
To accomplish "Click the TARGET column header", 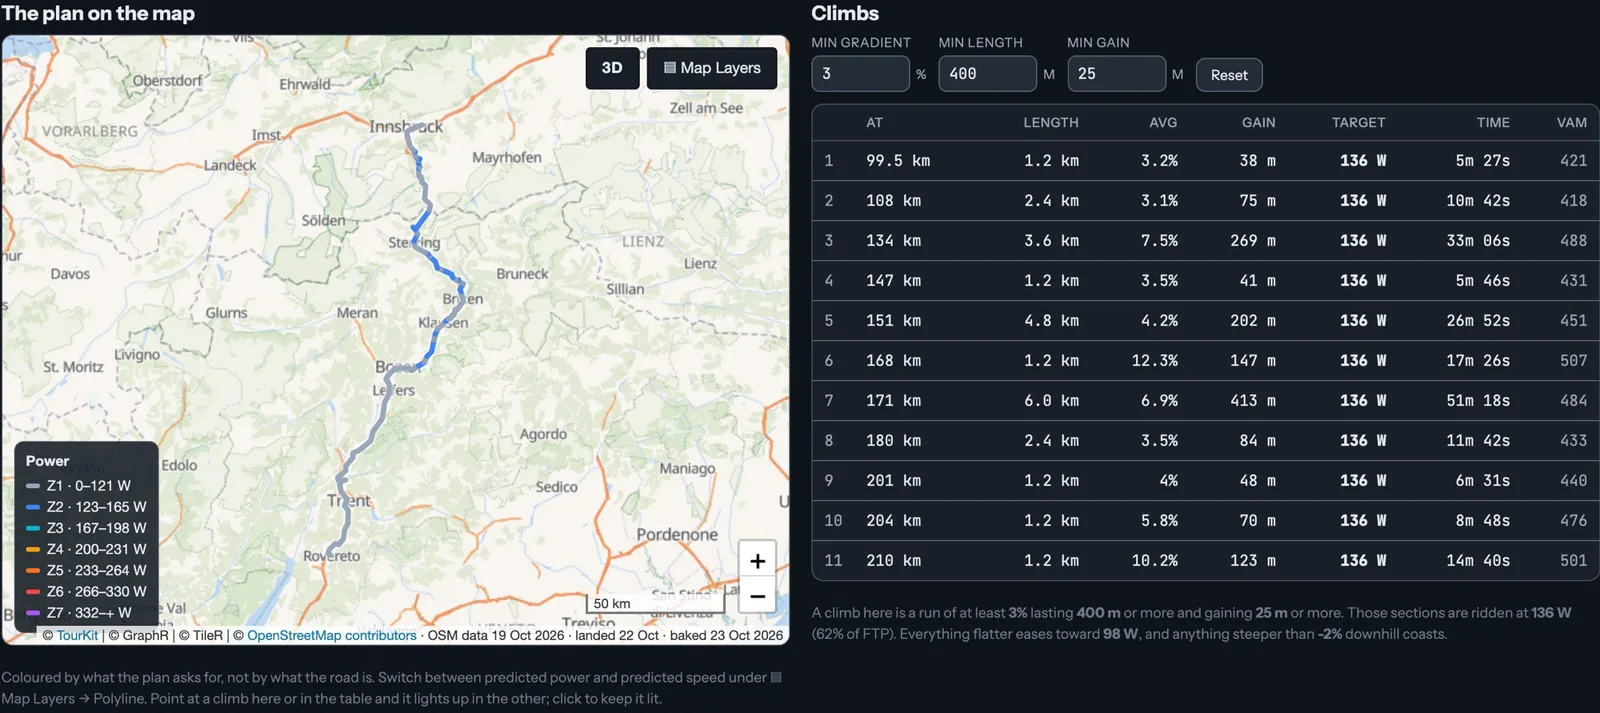I will pos(1358,122).
